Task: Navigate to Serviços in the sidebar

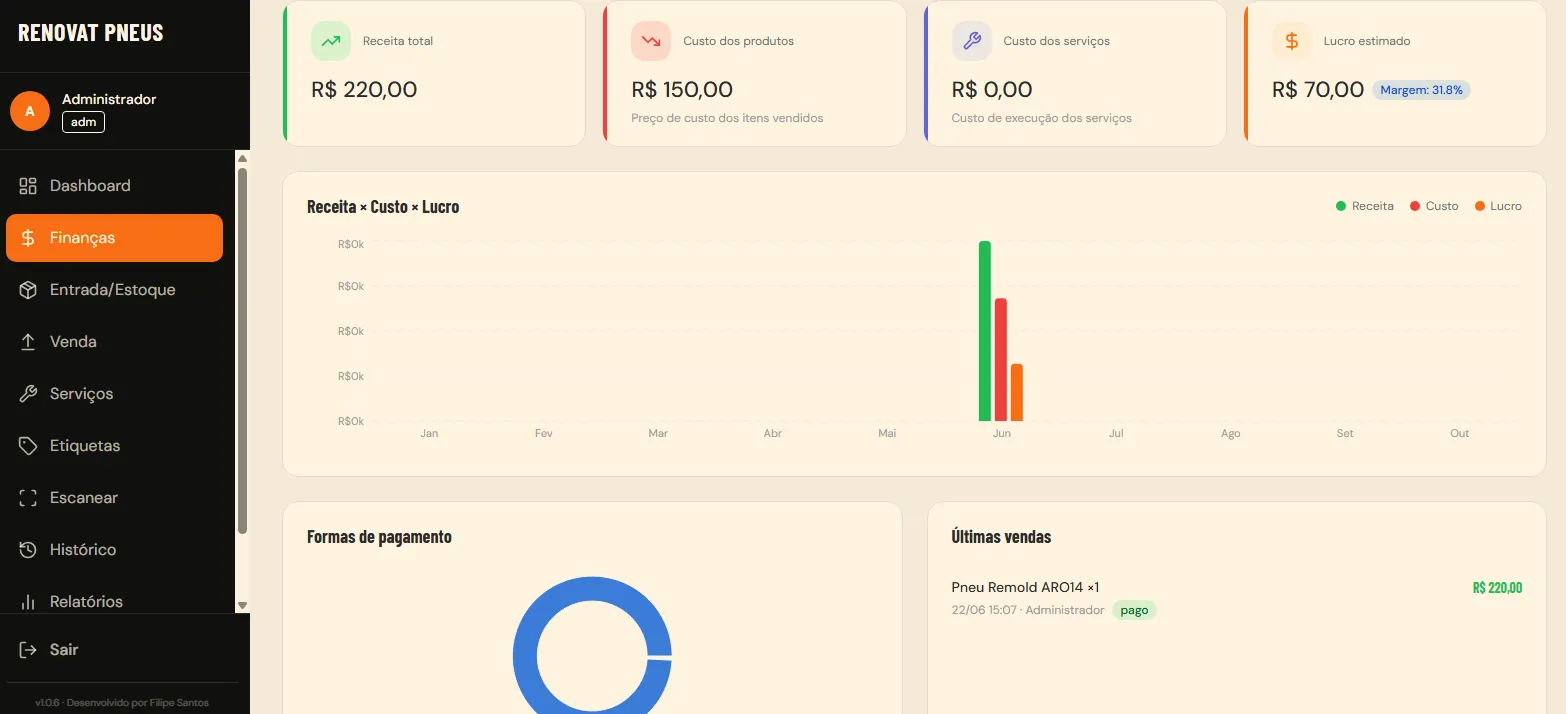Action: click(114, 394)
